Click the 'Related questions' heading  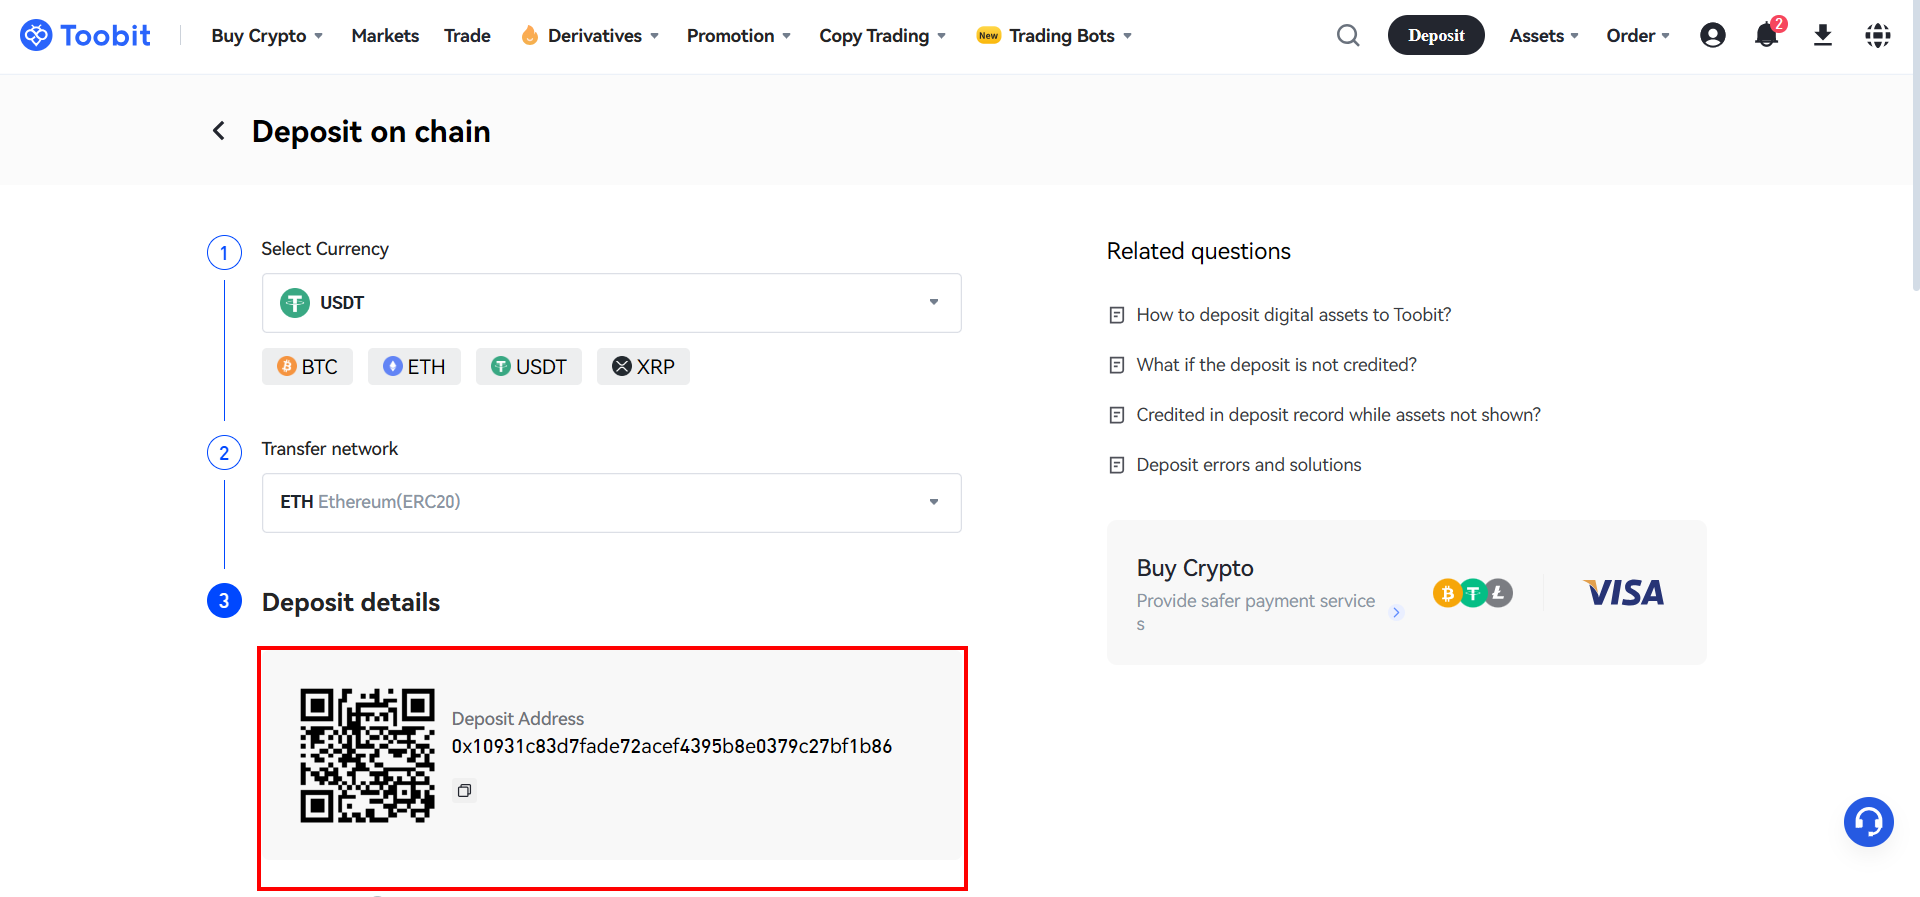coord(1199,251)
